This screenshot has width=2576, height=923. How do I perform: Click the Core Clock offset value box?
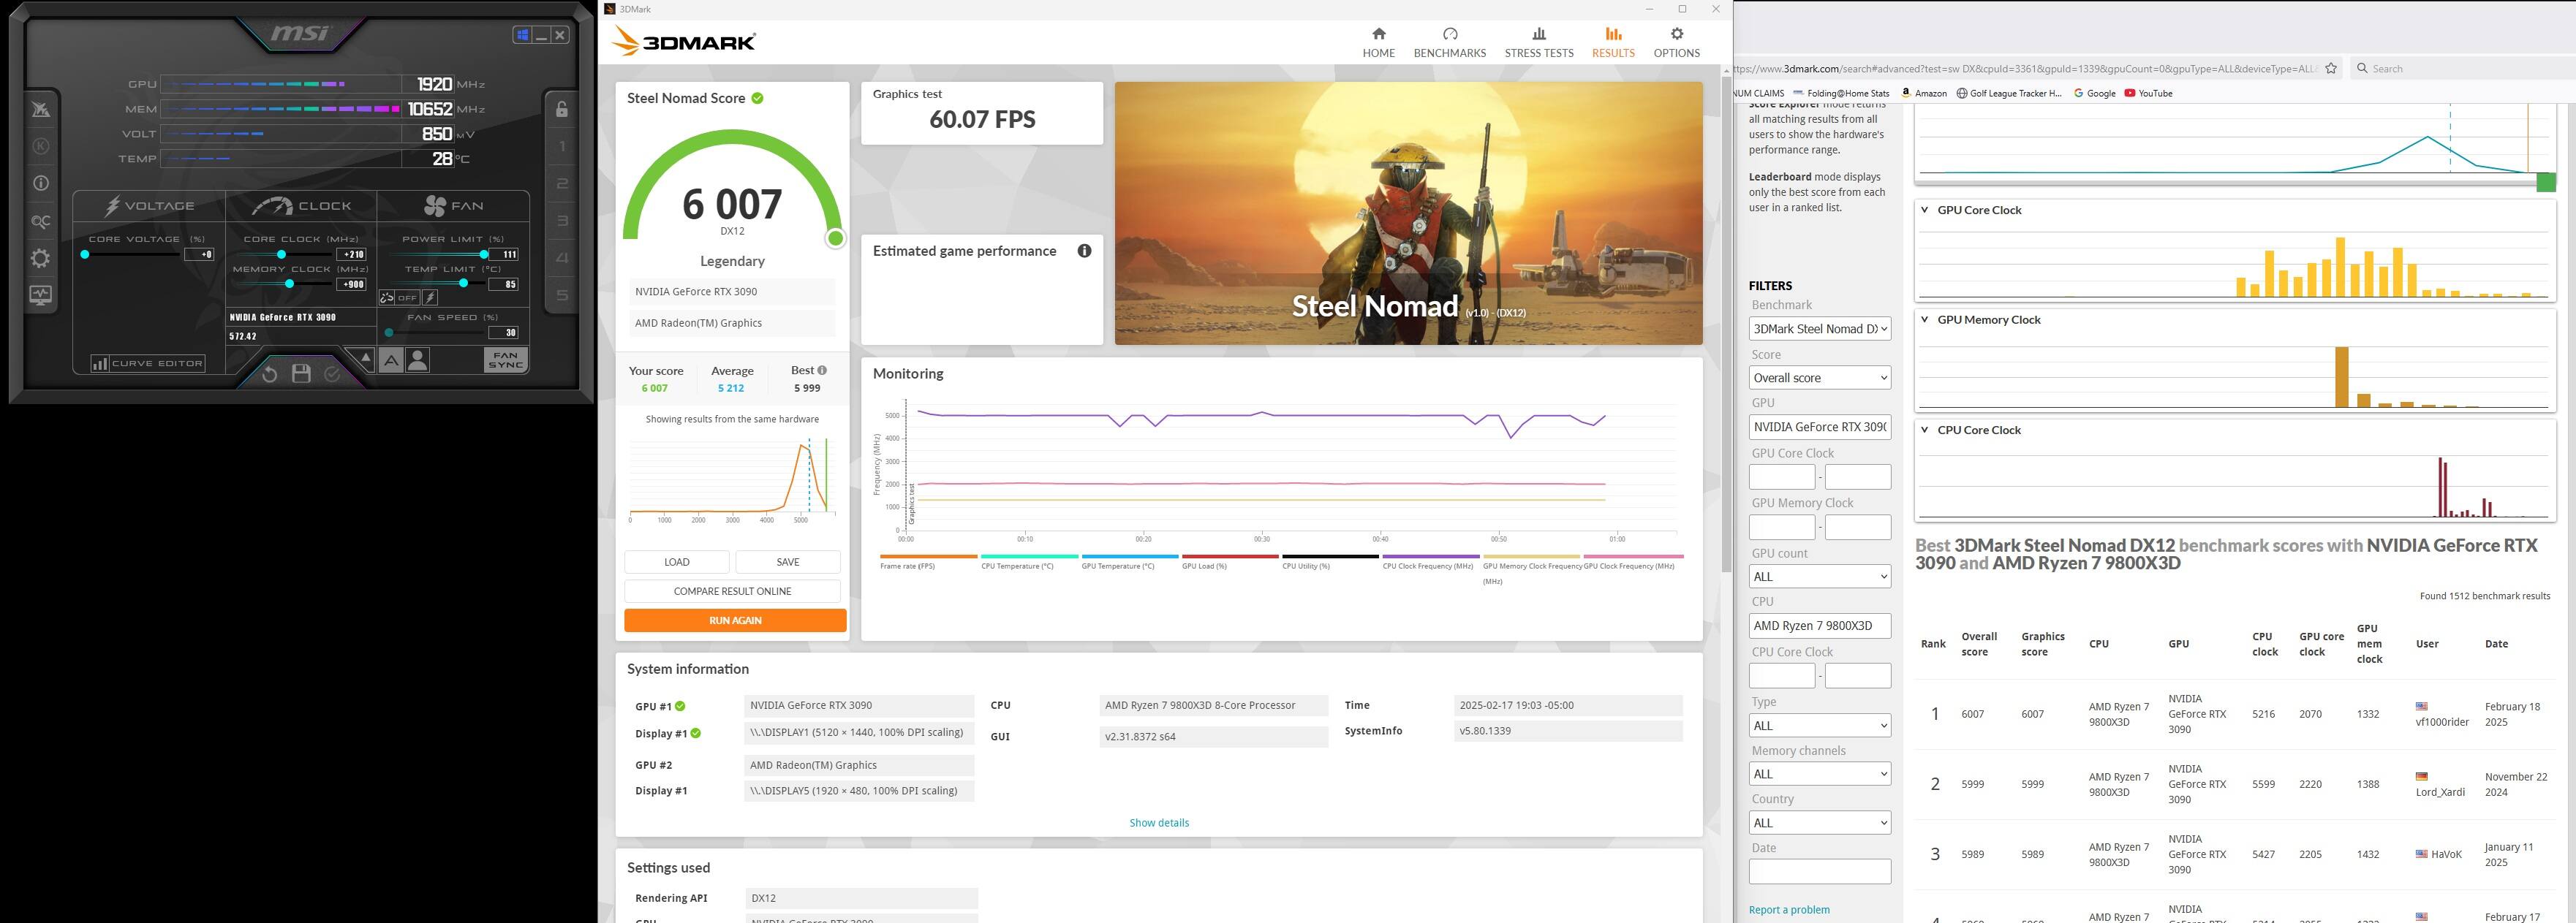pos(351,255)
